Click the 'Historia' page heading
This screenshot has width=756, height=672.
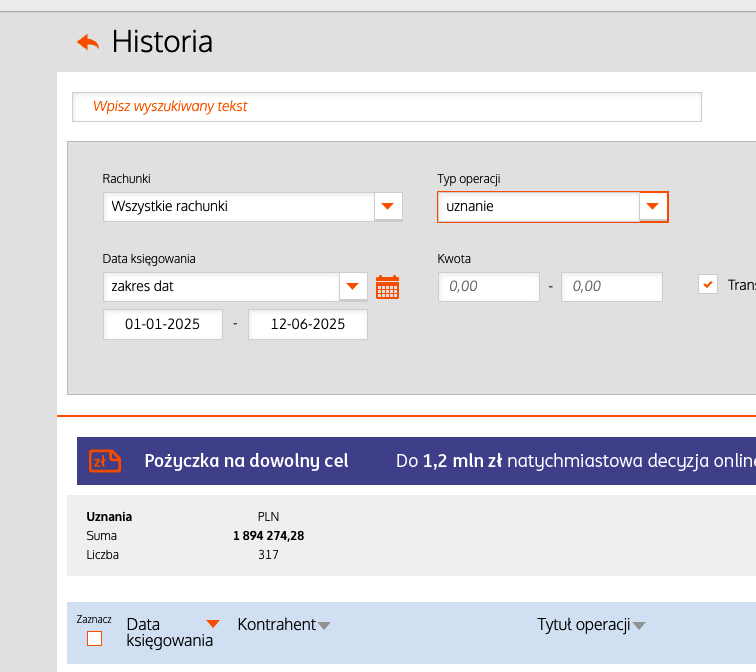[162, 41]
